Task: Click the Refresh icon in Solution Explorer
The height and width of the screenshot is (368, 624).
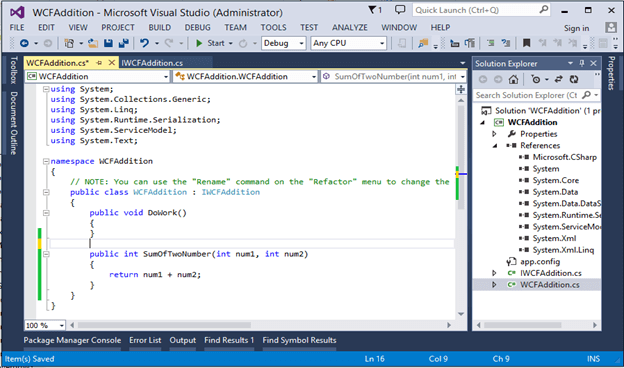Action: click(x=573, y=80)
